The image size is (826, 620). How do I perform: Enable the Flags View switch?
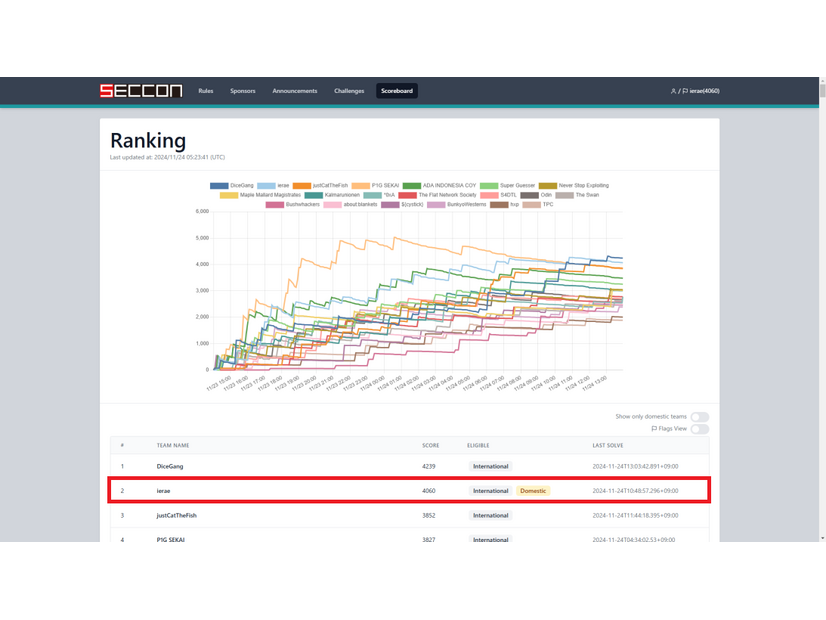699,429
